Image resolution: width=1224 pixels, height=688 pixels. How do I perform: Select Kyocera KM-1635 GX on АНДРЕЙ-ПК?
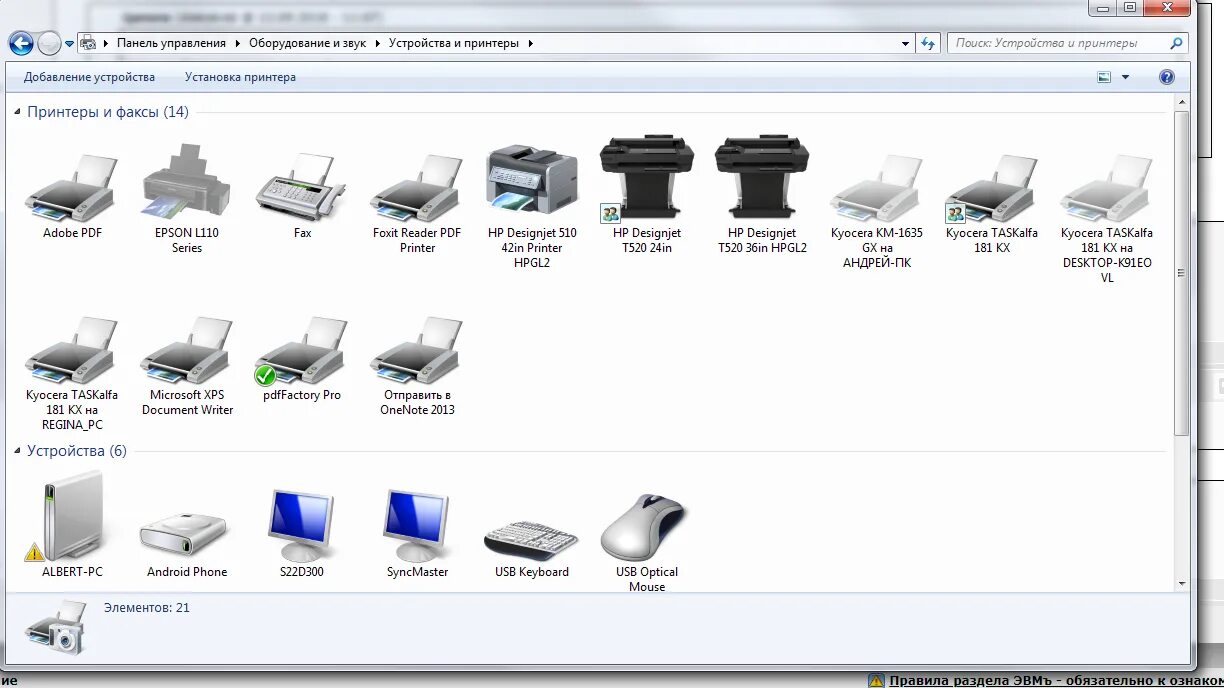(x=877, y=212)
